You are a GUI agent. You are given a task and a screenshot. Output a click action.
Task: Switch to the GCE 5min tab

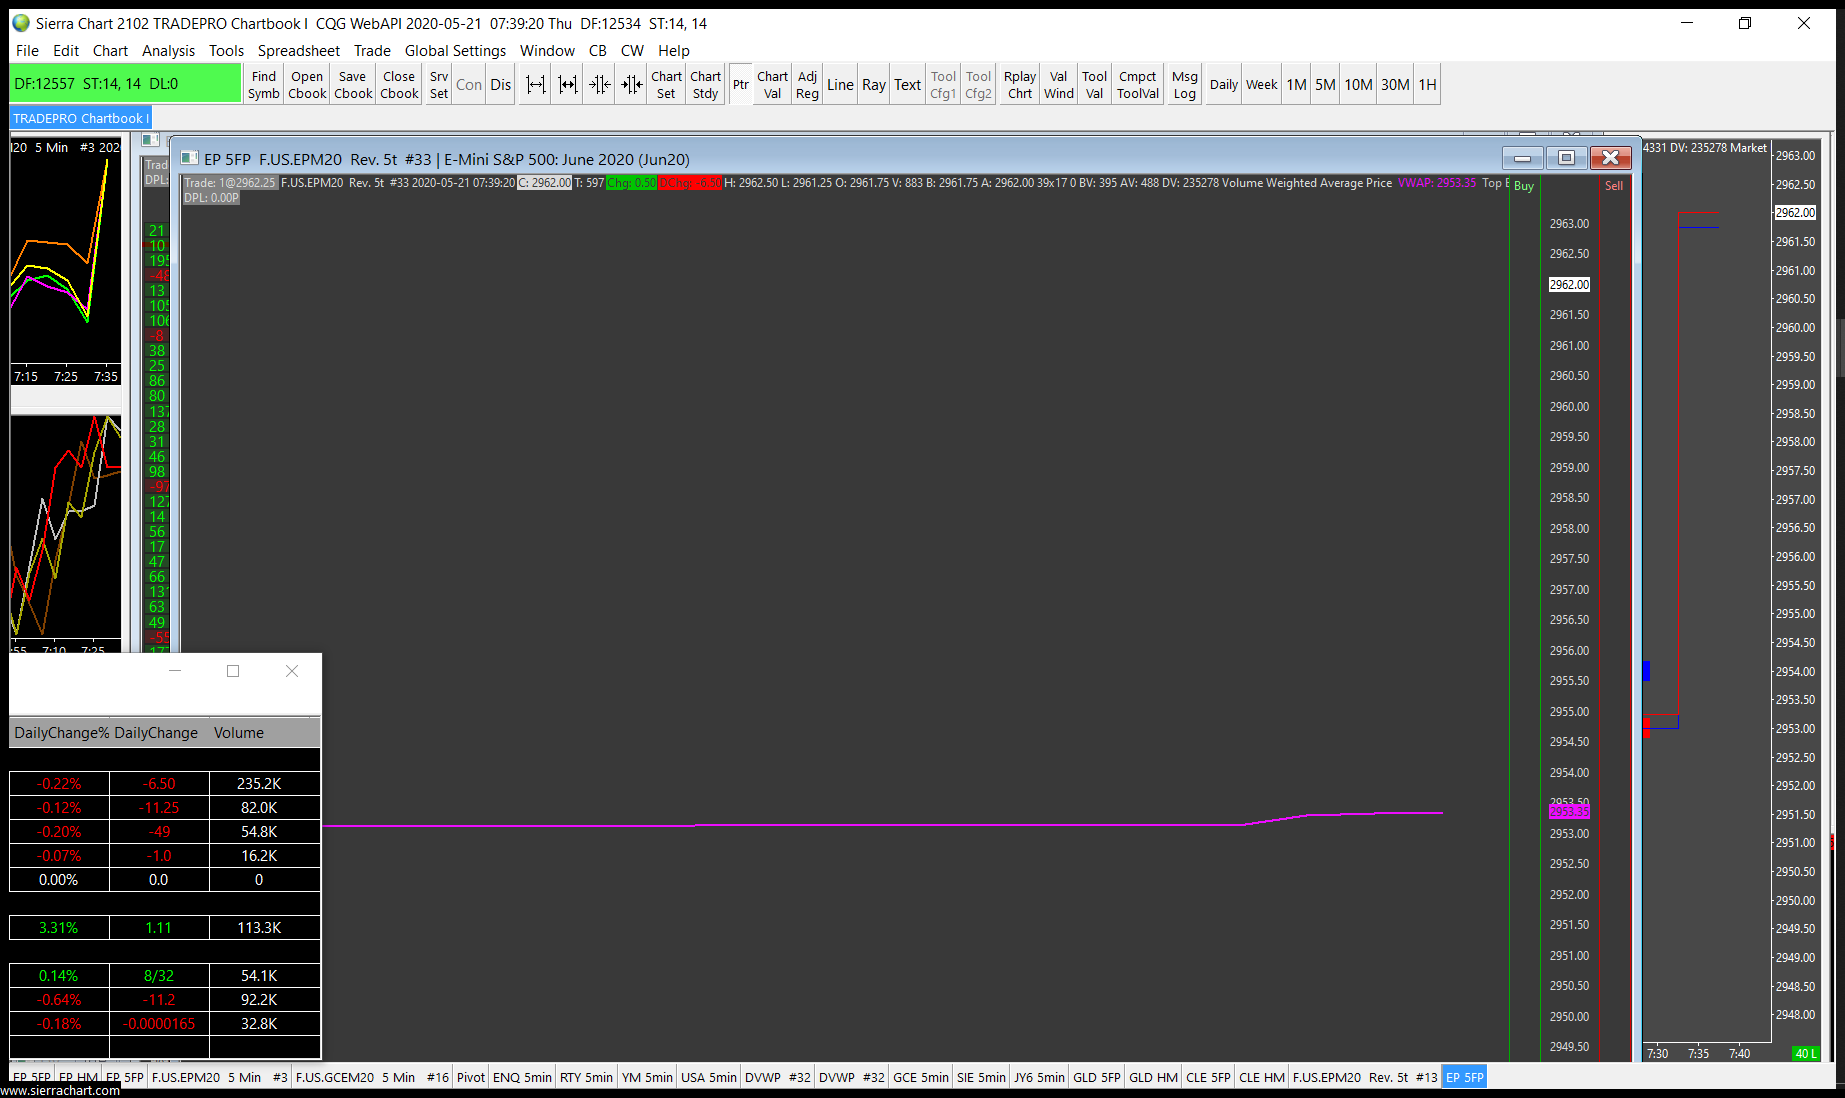921,1077
